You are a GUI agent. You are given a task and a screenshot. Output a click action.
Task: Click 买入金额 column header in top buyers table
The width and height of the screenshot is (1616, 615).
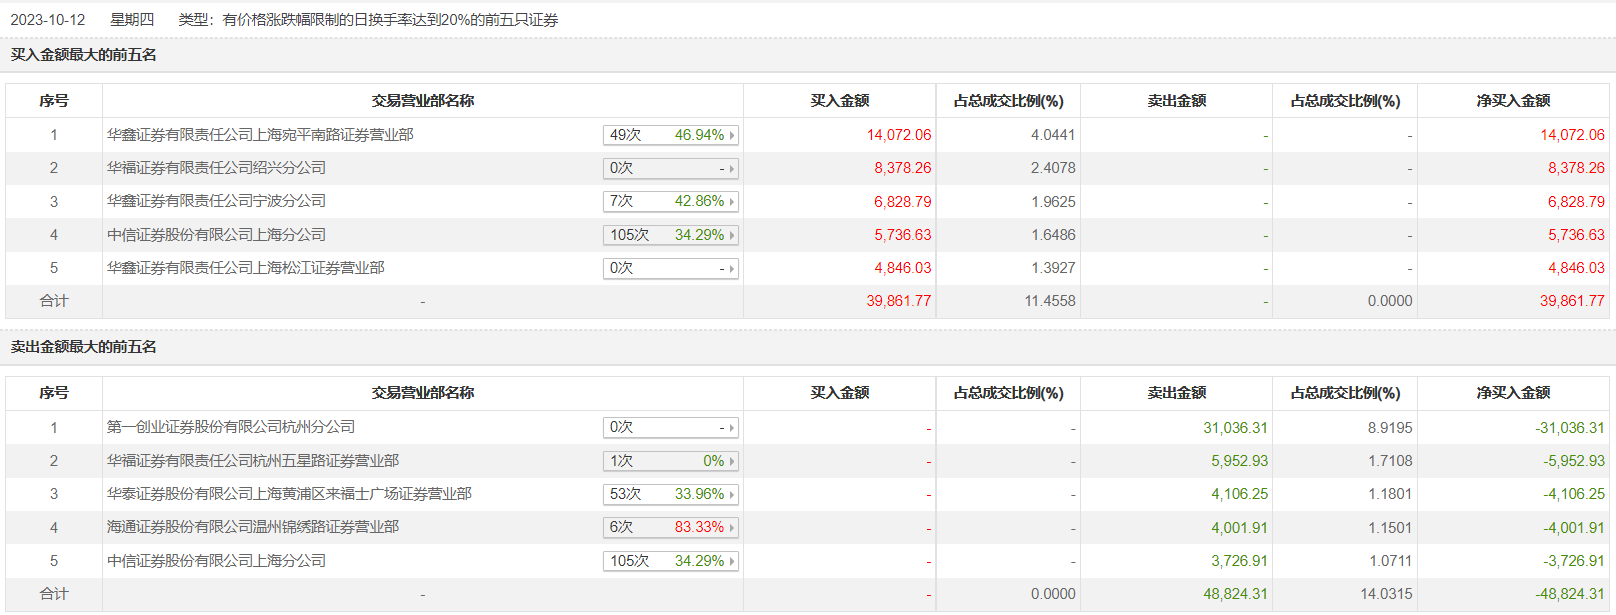[839, 101]
